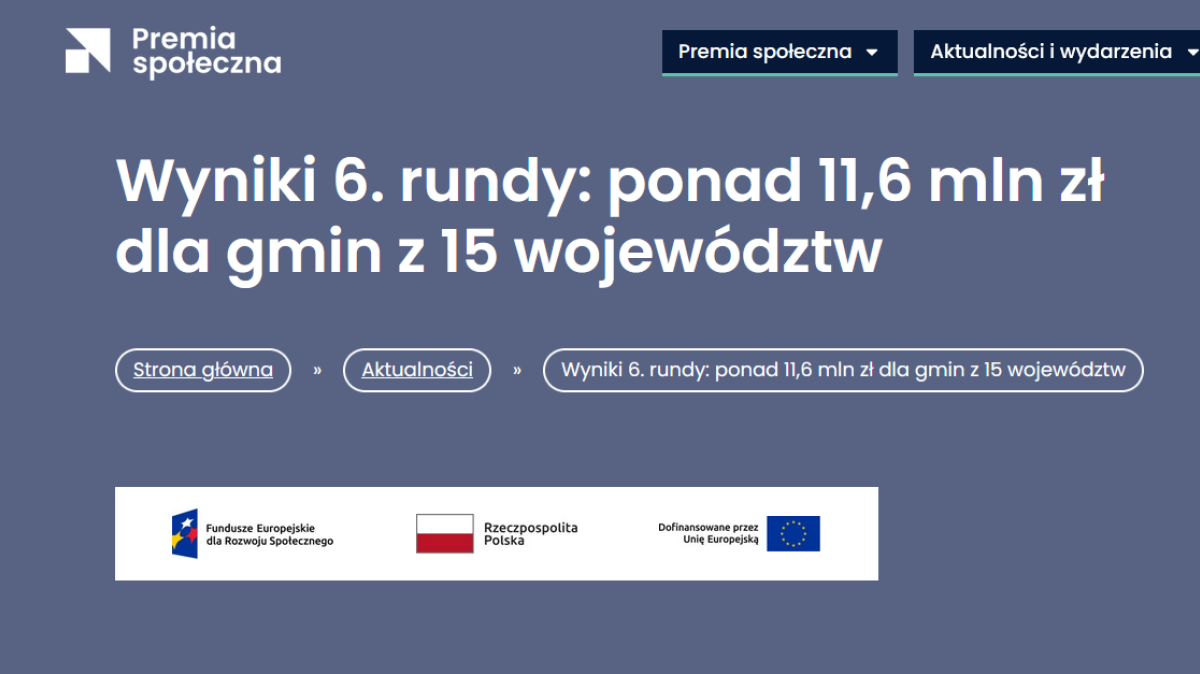Expand the Aktualności i wydarzenia menu
This screenshot has height=674, width=1200.
click(x=1055, y=51)
